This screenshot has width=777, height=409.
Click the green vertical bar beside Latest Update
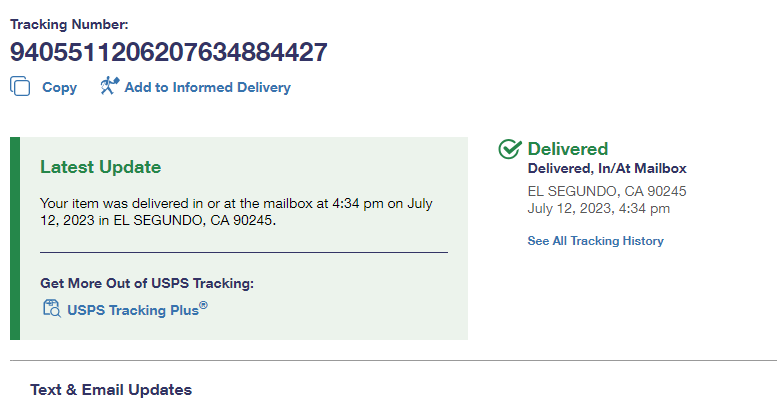click(15, 238)
